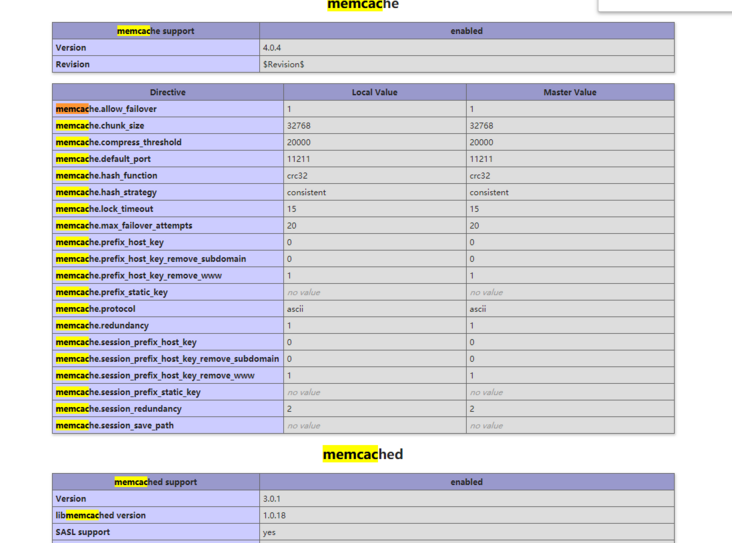Image resolution: width=732 pixels, height=543 pixels.
Task: Click the memcache section heading at top
Action: click(x=363, y=5)
